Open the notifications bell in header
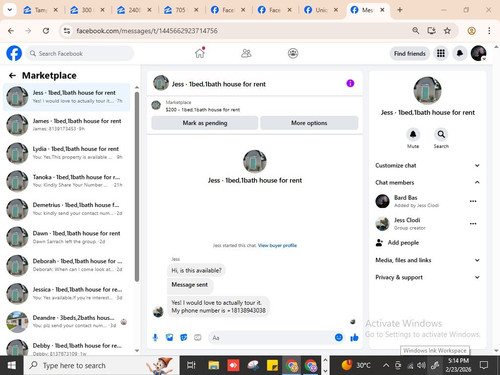Viewport: 500px width, 375px height. pos(460,53)
